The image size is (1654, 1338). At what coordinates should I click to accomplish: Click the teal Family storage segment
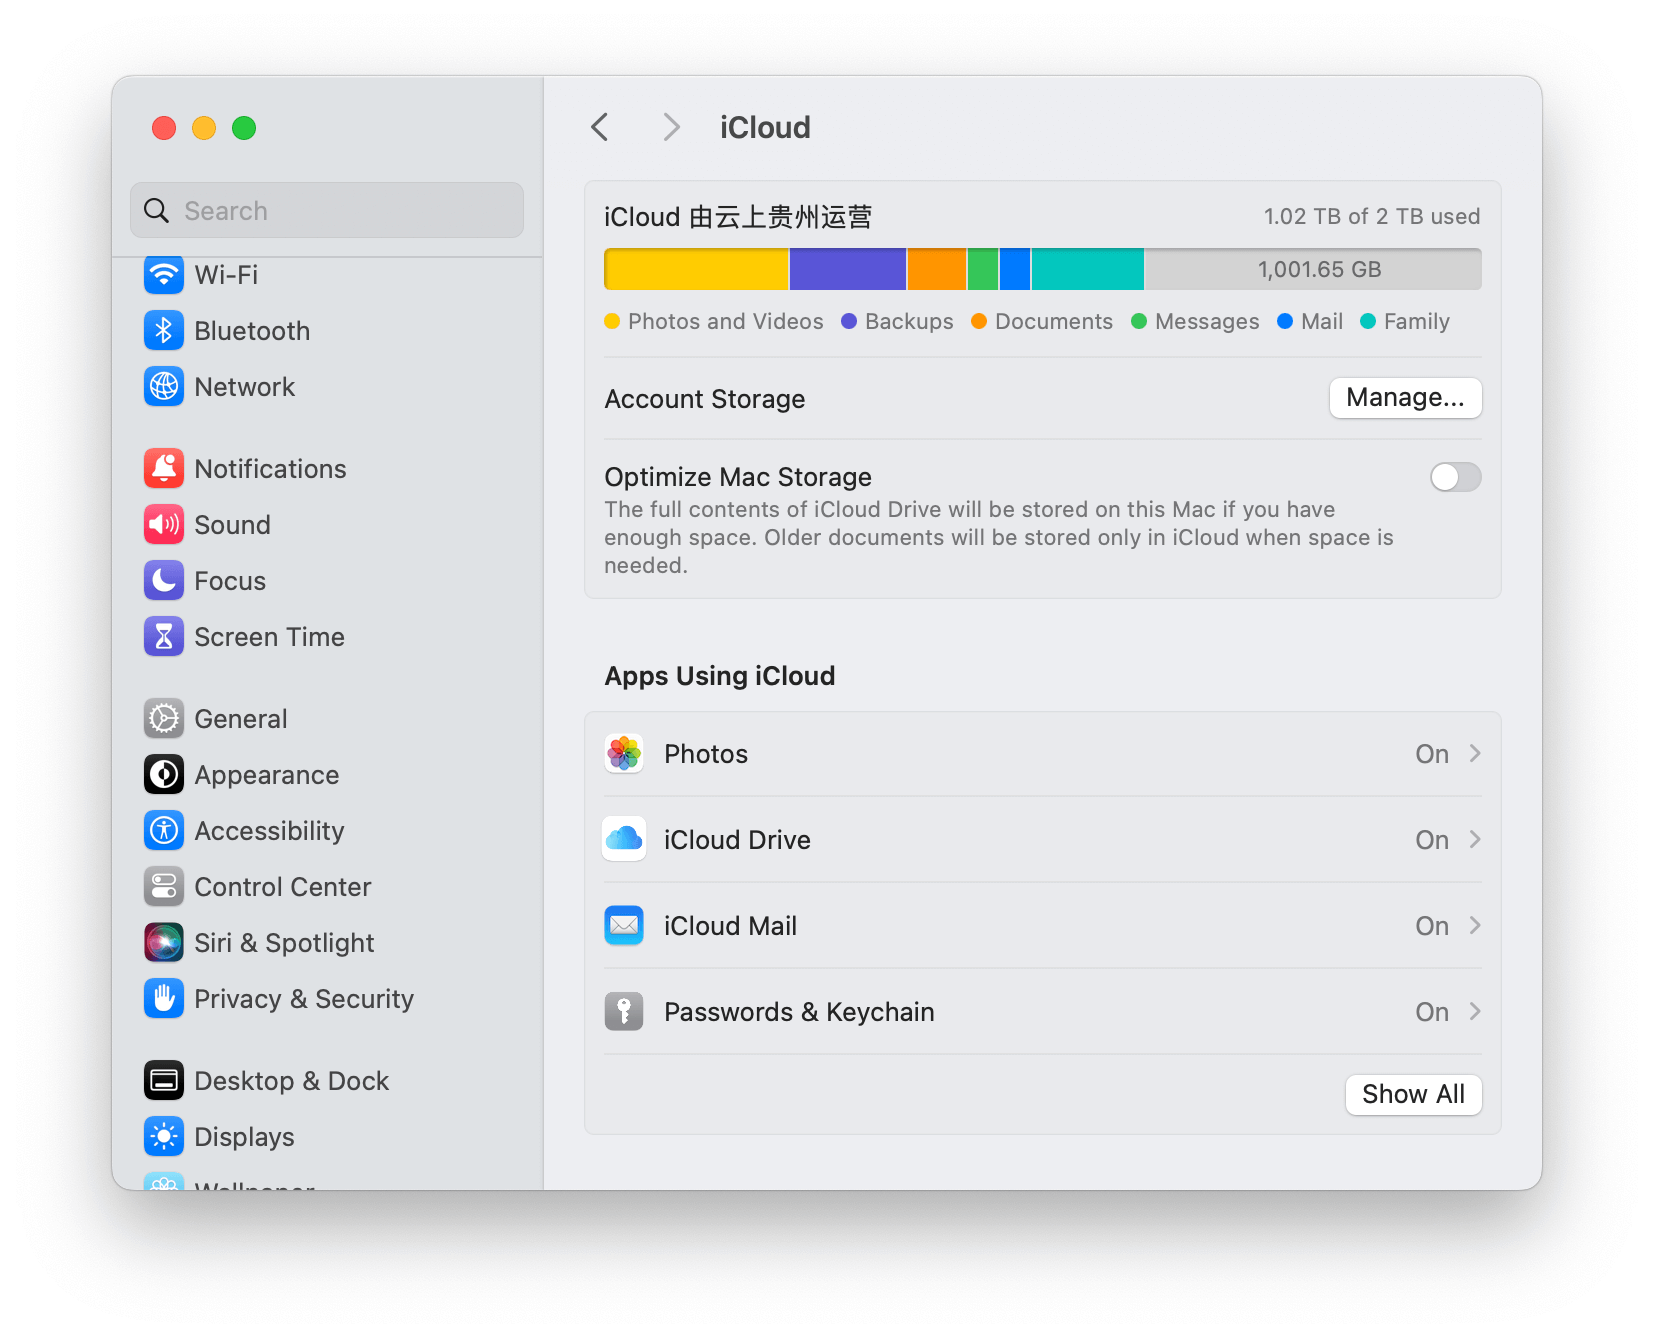pyautogui.click(x=1087, y=269)
